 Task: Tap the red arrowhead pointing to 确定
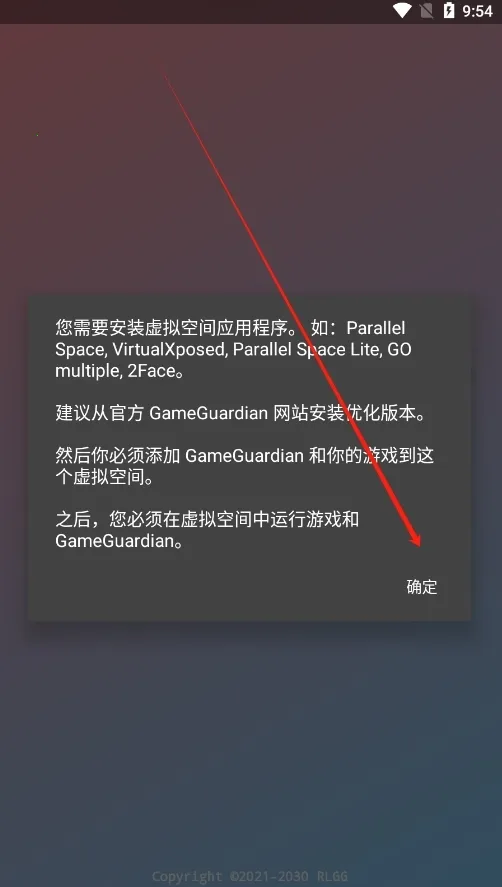click(415, 538)
